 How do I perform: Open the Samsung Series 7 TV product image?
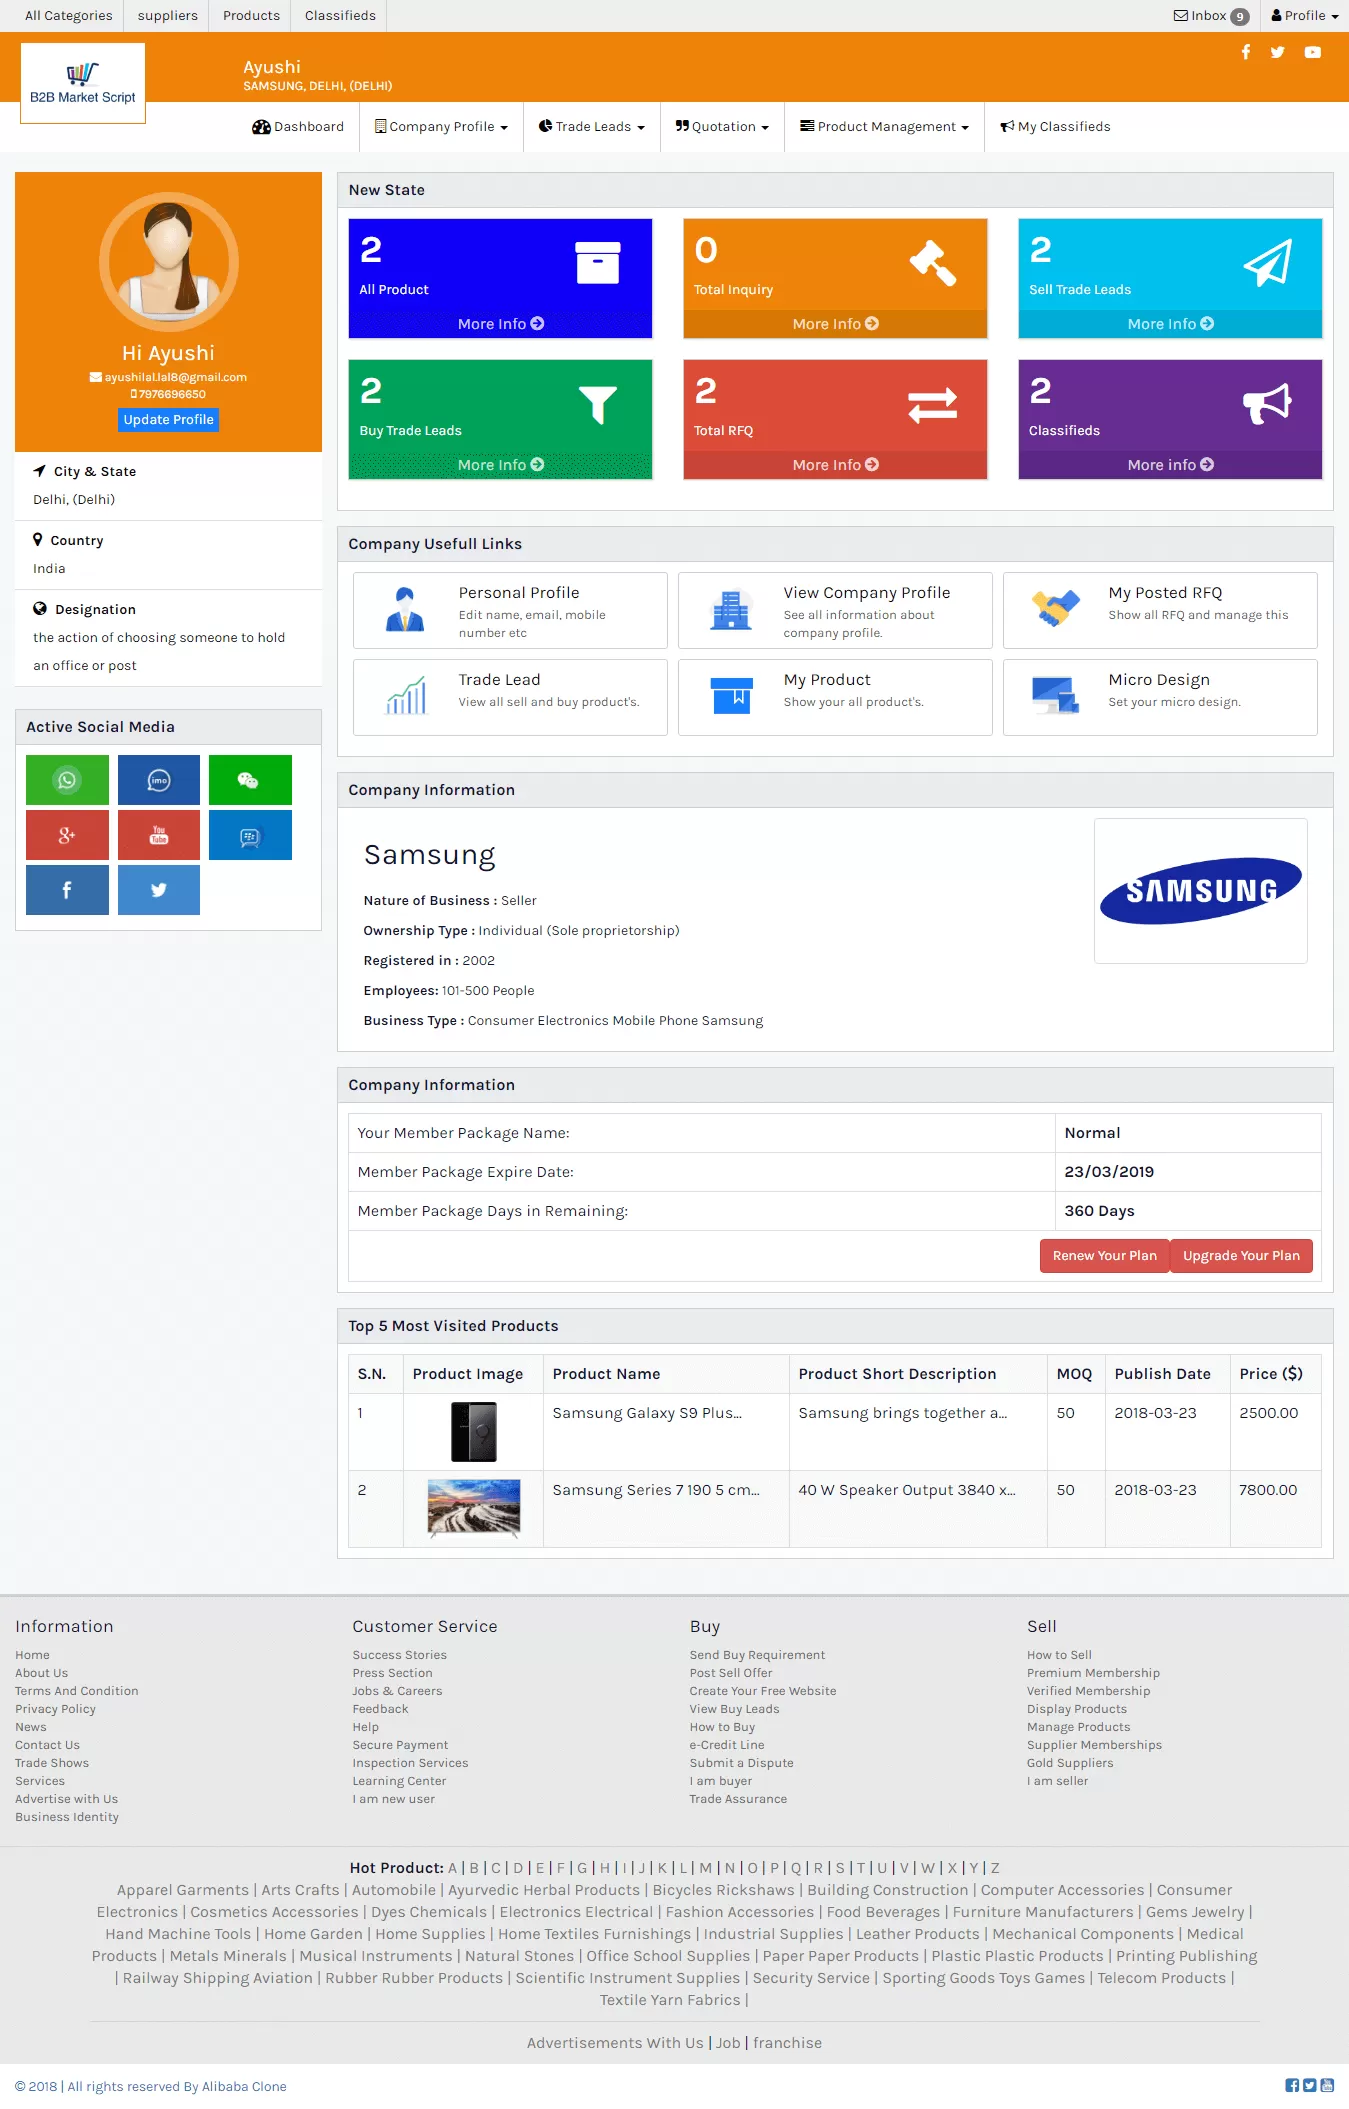click(474, 1508)
